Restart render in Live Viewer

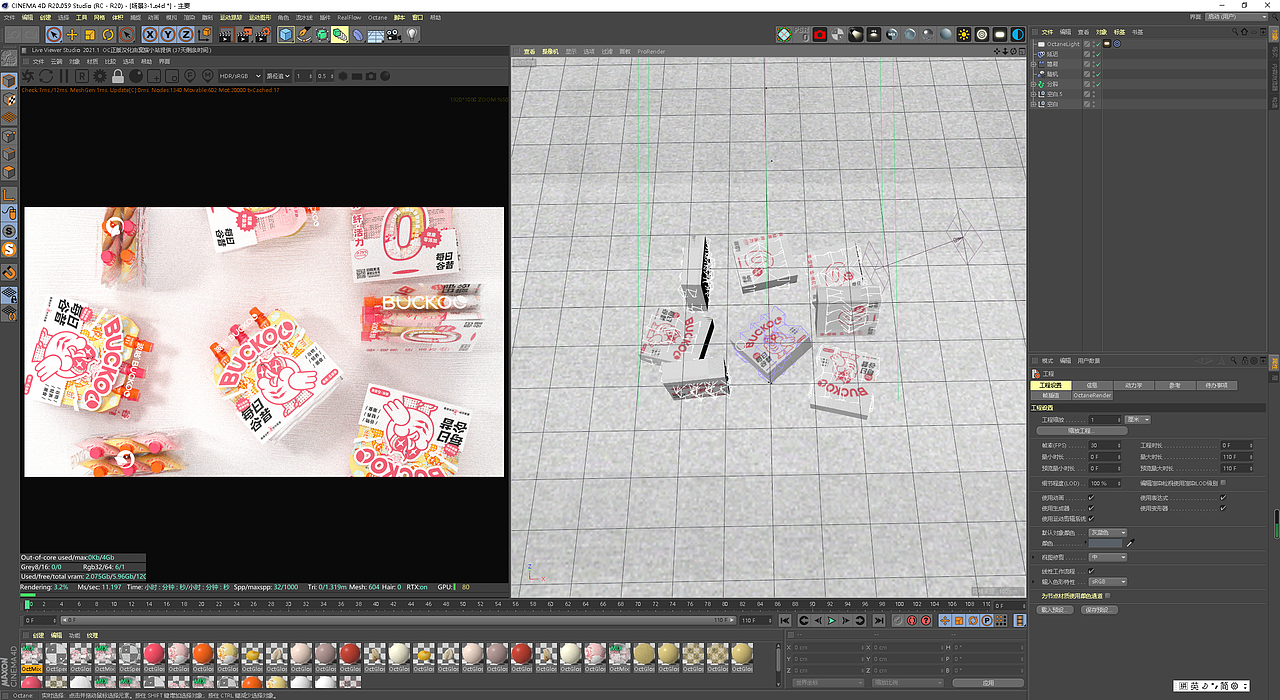click(46, 76)
